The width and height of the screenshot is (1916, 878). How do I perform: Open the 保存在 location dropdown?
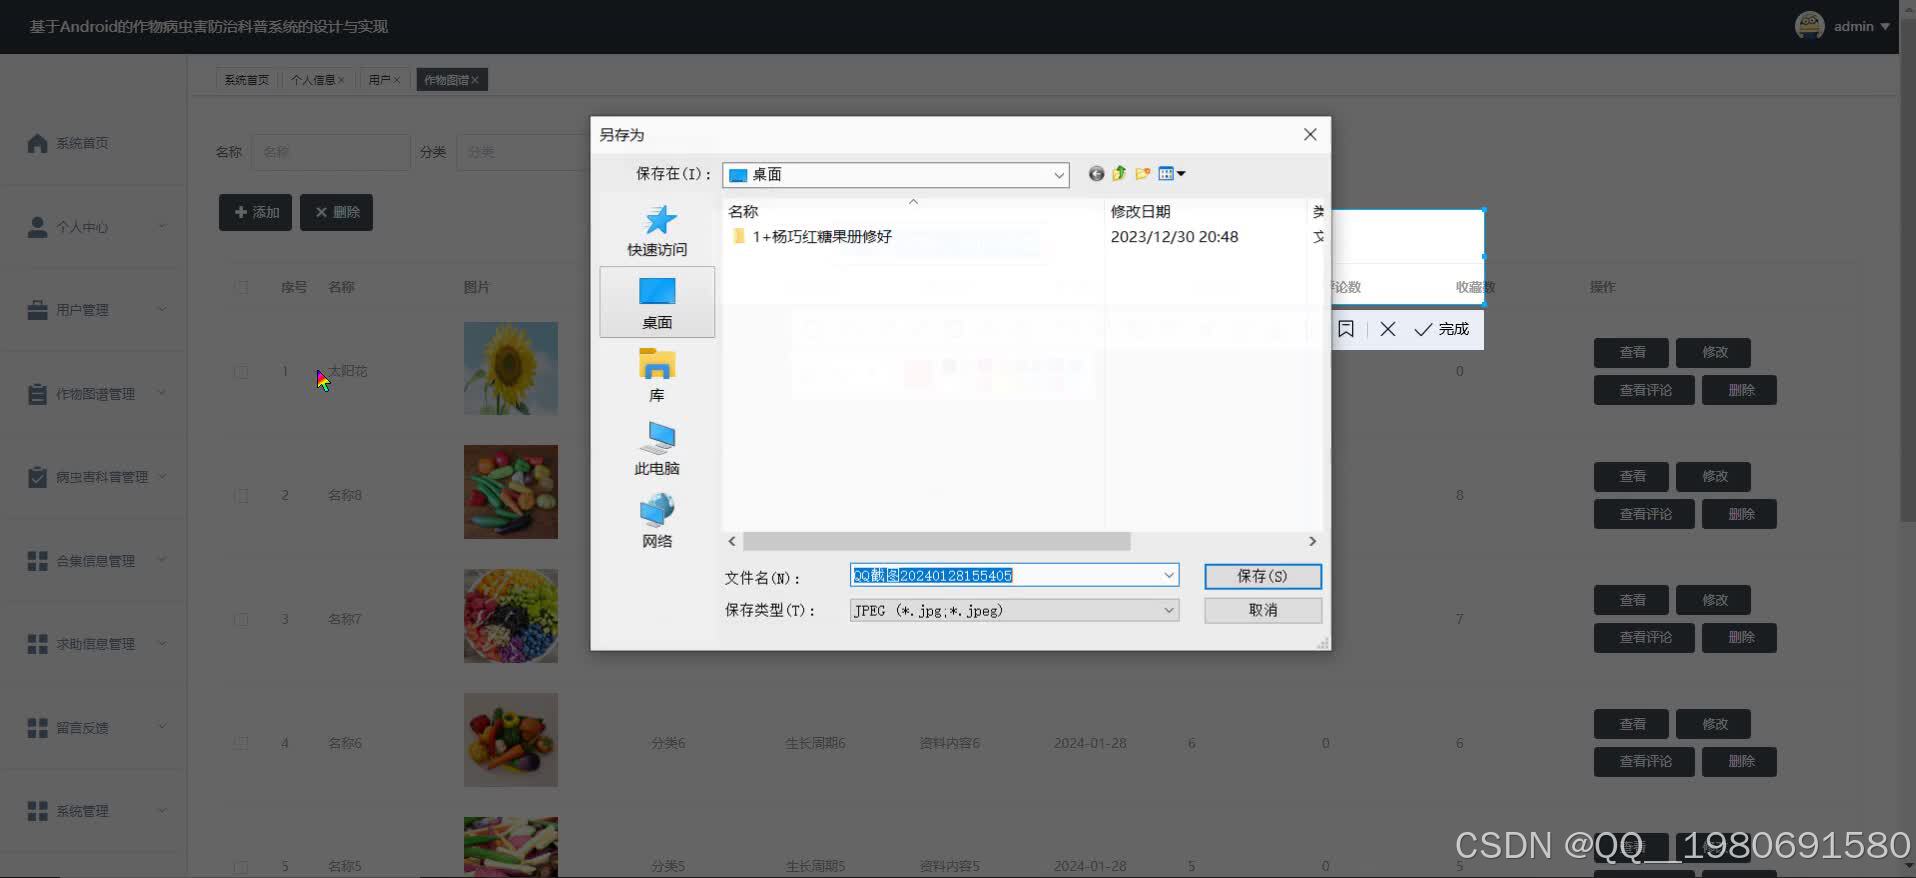pos(1058,175)
